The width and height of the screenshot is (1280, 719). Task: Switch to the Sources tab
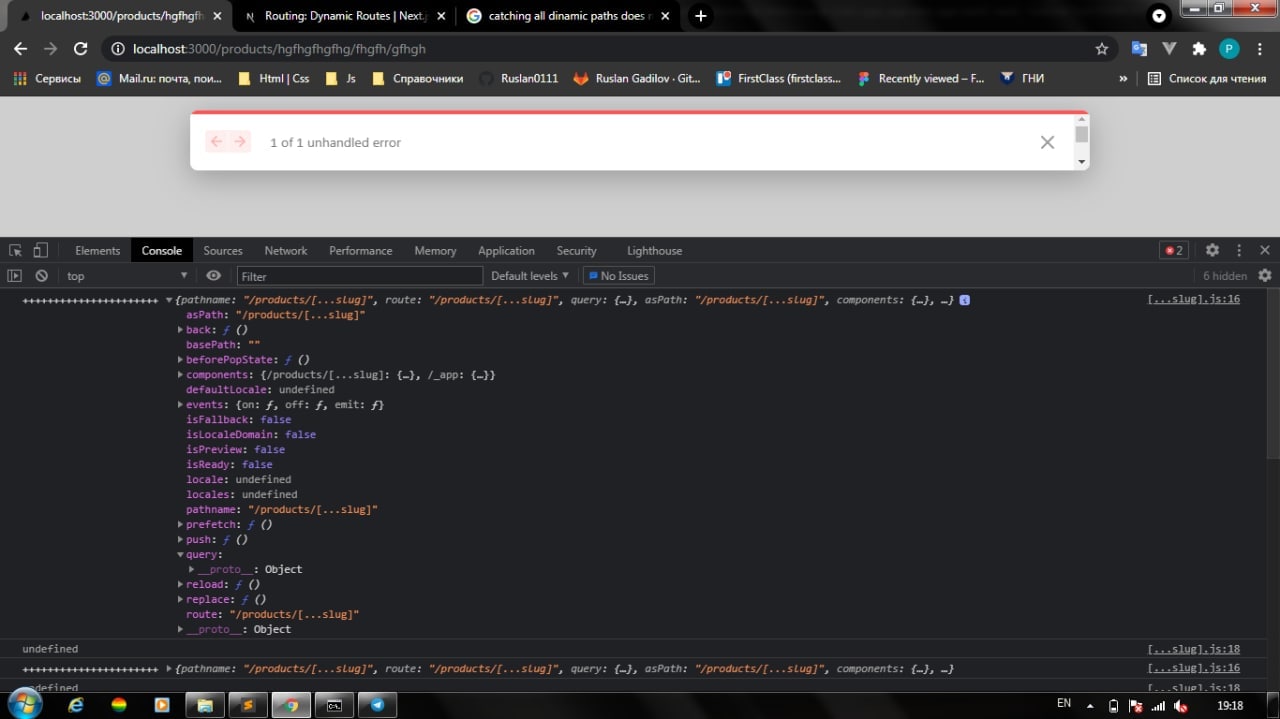223,251
